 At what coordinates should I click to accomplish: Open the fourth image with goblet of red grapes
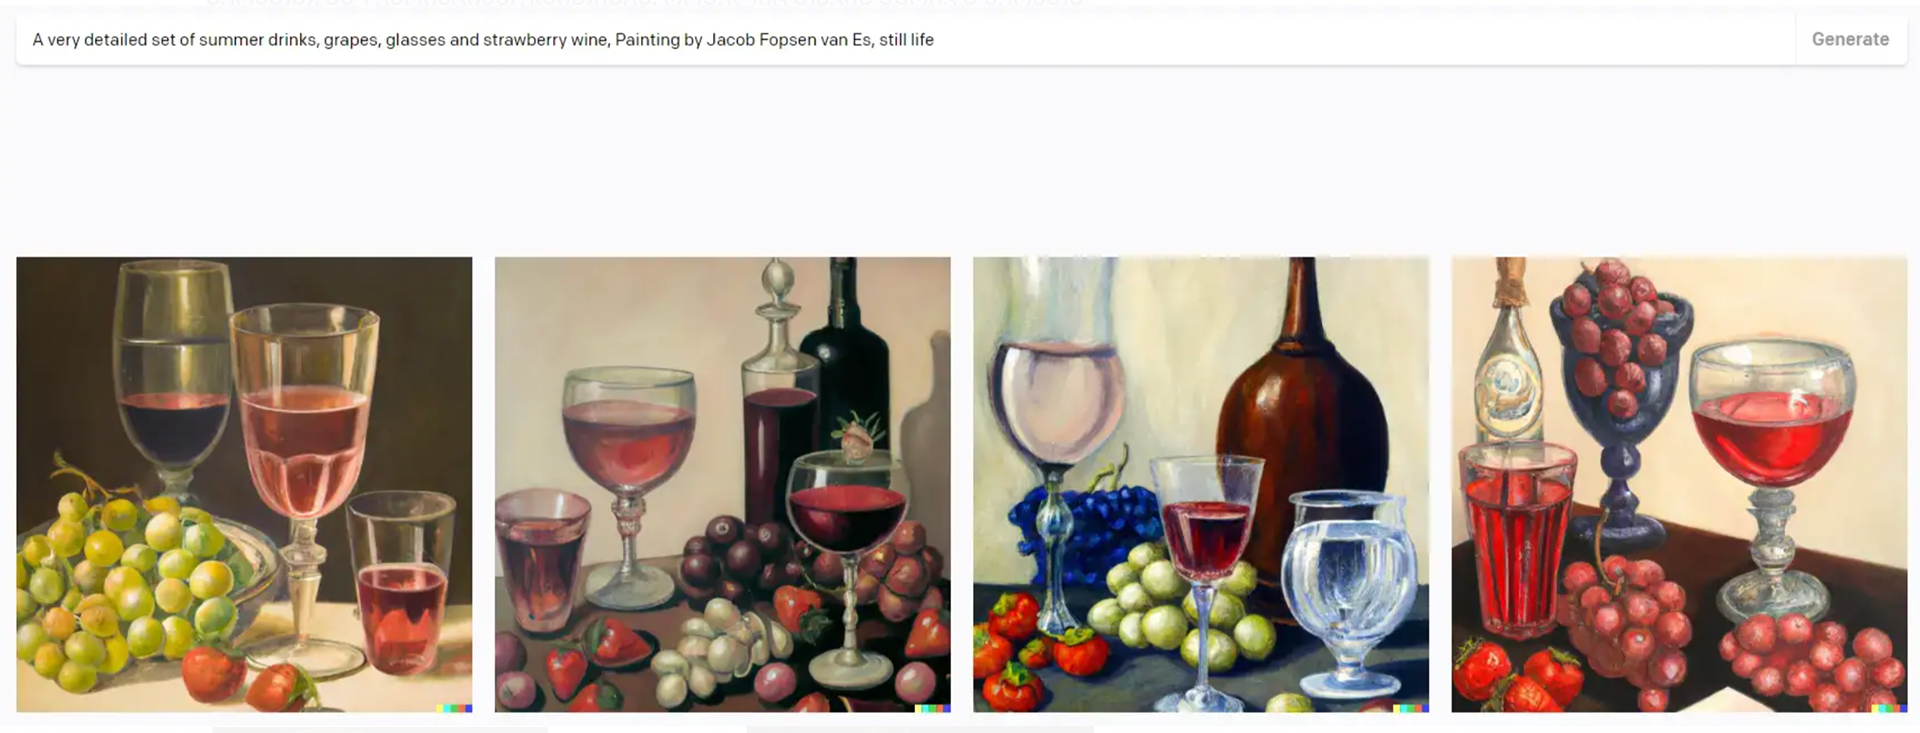coord(1679,484)
